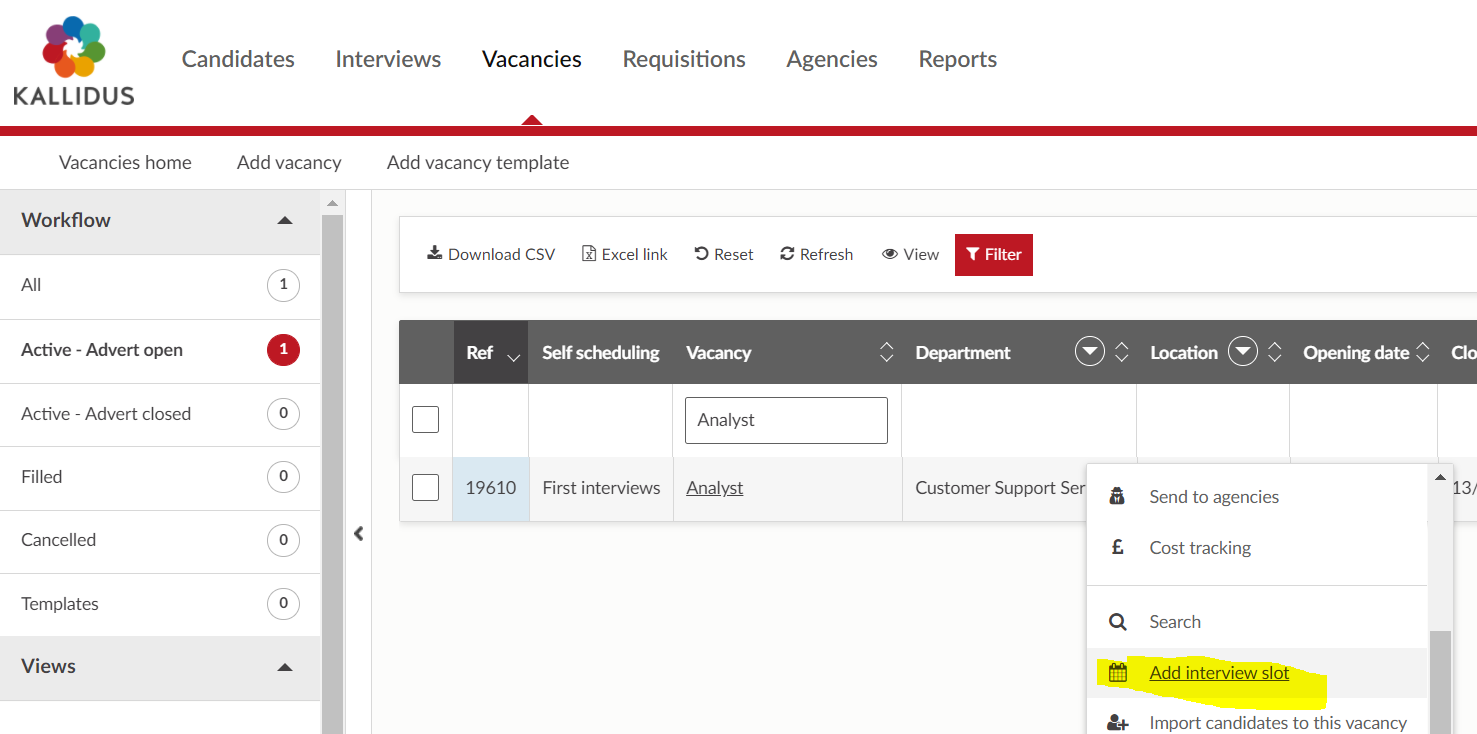
Task: Click the Kallidus logo
Action: click(74, 61)
